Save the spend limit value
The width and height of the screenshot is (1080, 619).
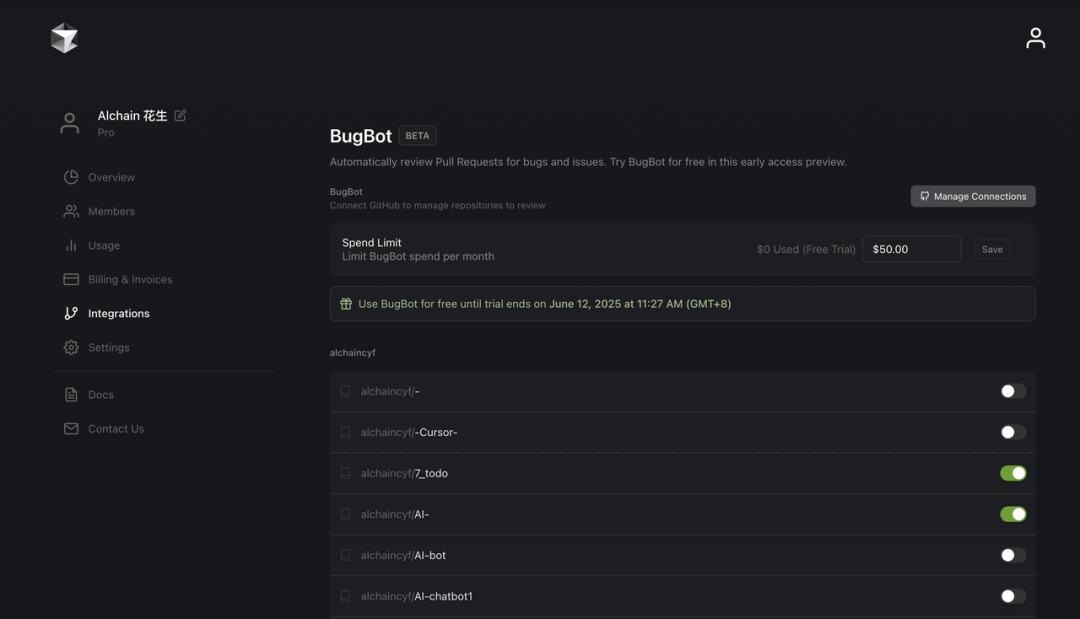(992, 249)
